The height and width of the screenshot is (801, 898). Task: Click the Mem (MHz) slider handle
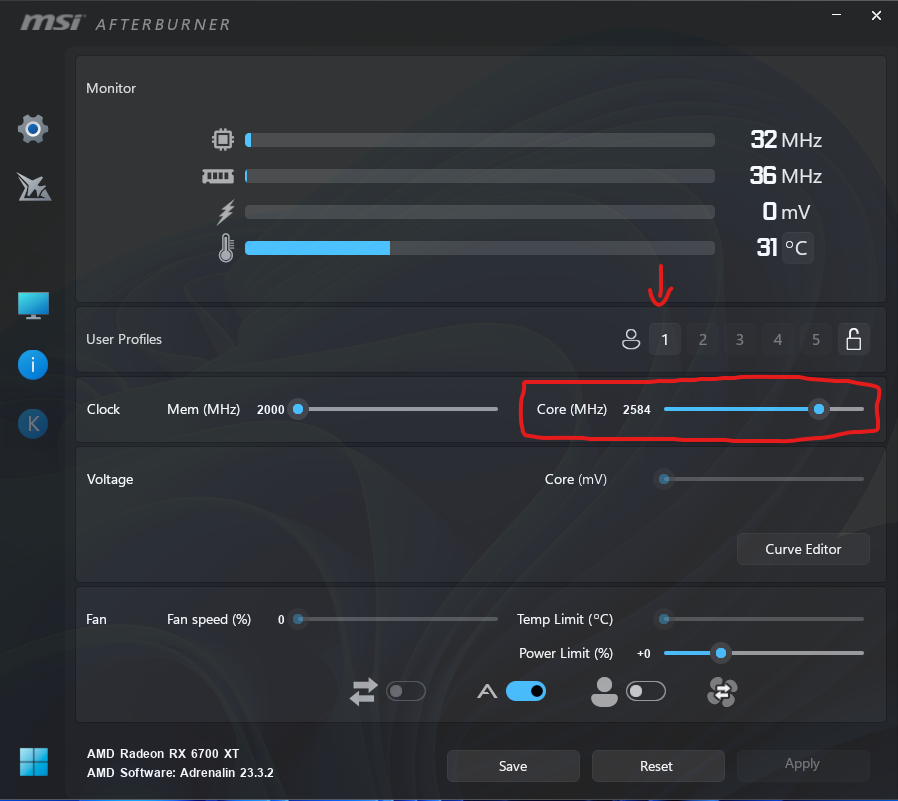(x=298, y=409)
